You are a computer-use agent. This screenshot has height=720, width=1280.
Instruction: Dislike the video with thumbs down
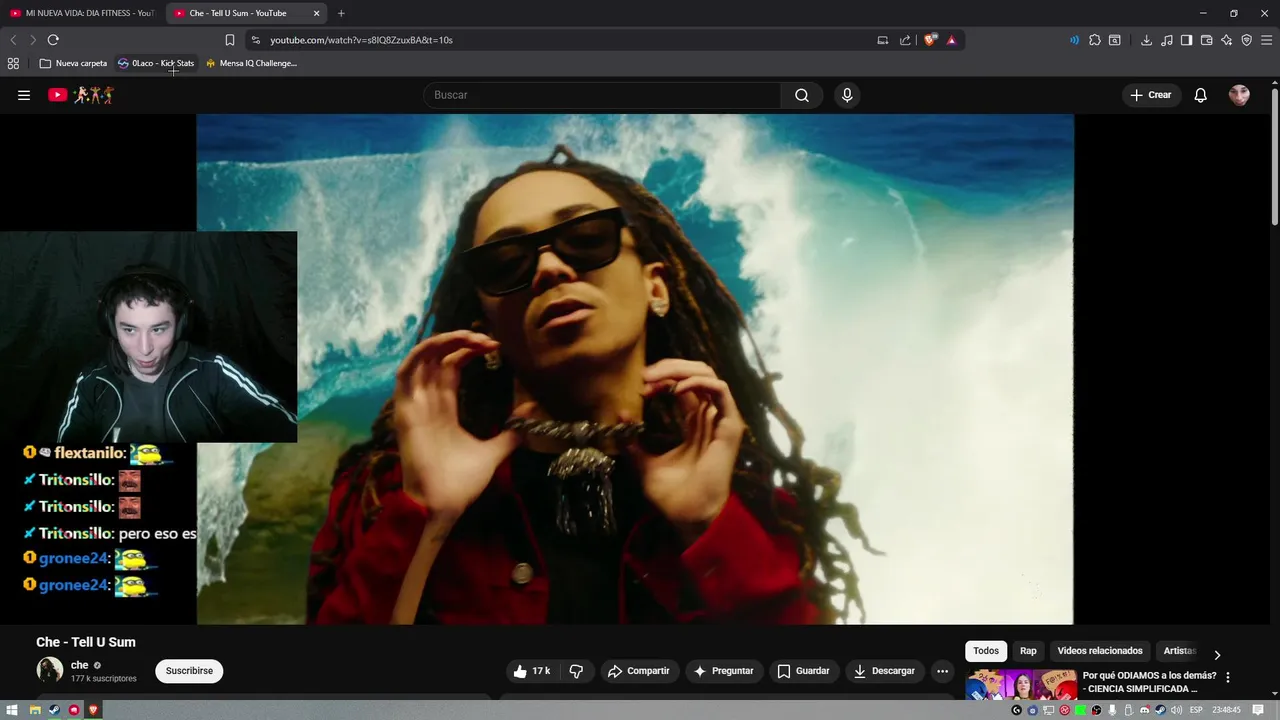pyautogui.click(x=576, y=671)
